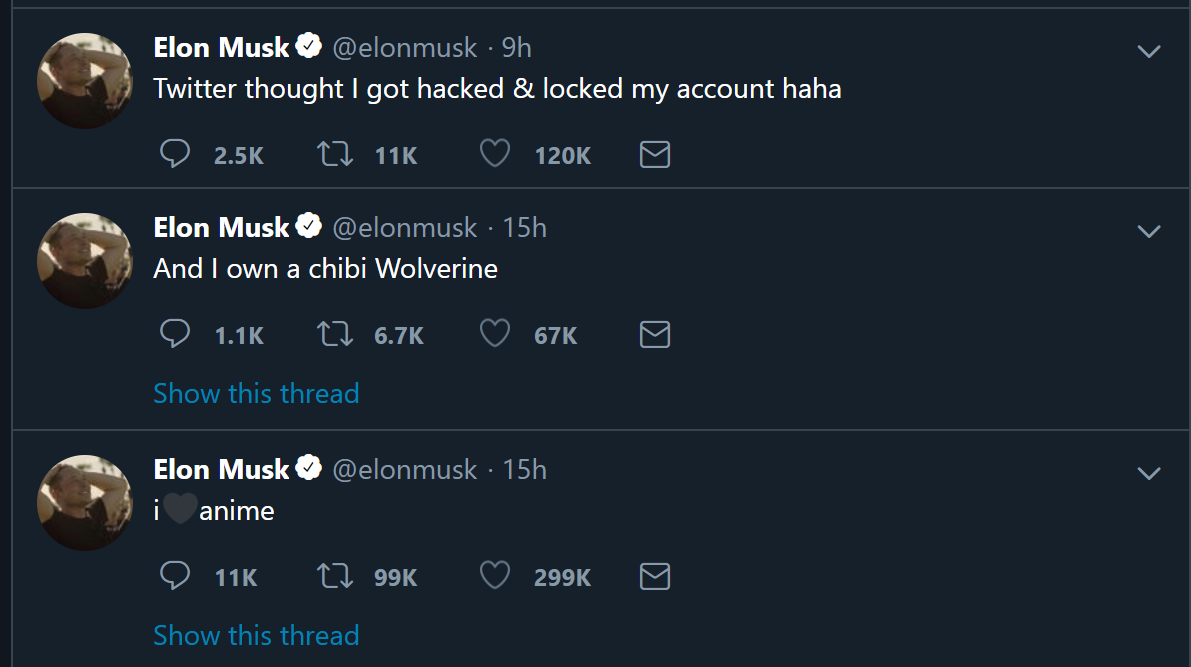Reply to the 'i anime' tweet

(x=176, y=576)
